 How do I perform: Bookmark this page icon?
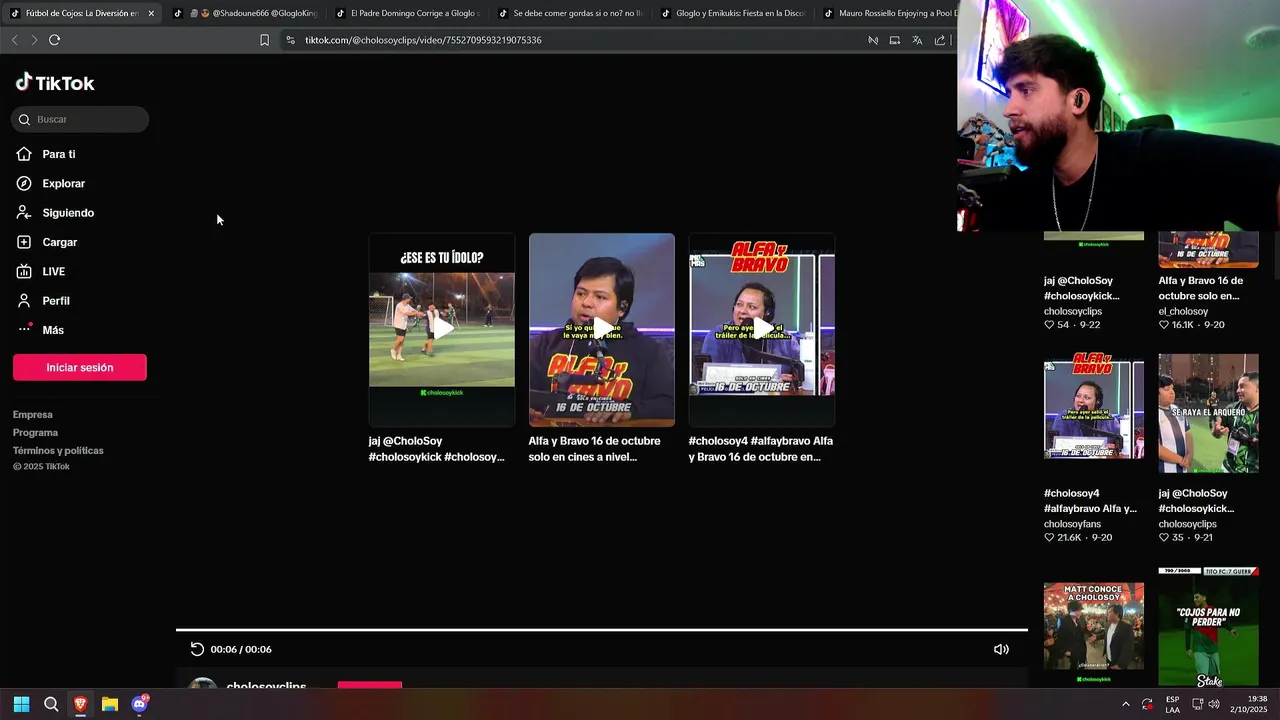pyautogui.click(x=264, y=40)
